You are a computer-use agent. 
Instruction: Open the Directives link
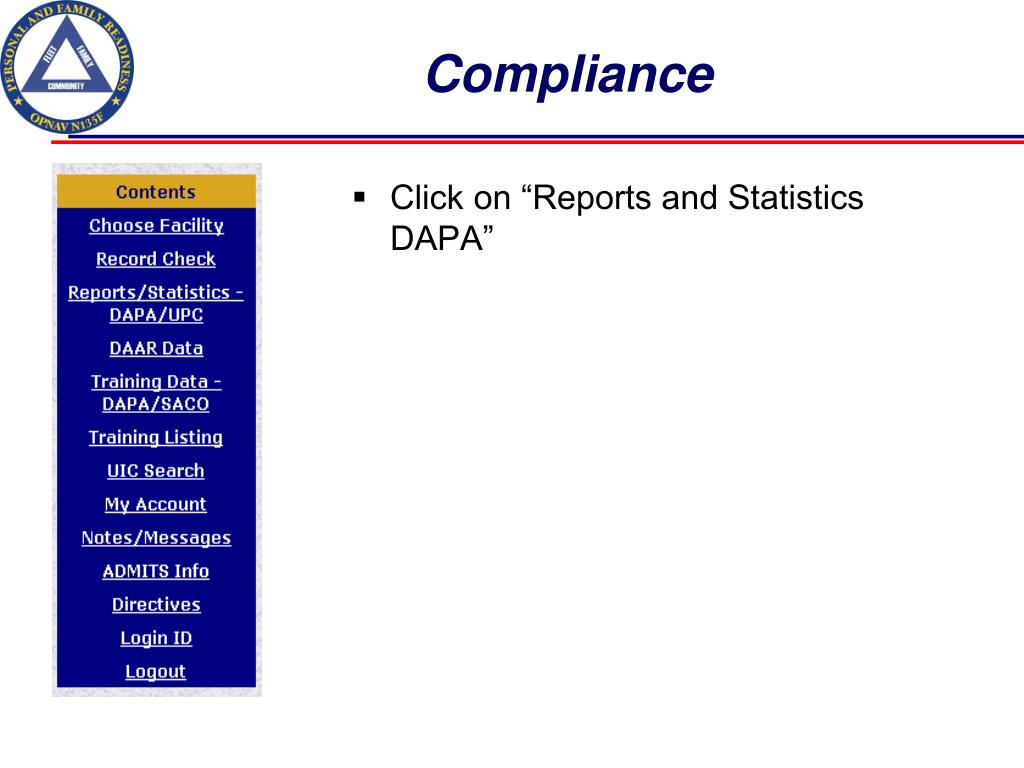tap(156, 604)
